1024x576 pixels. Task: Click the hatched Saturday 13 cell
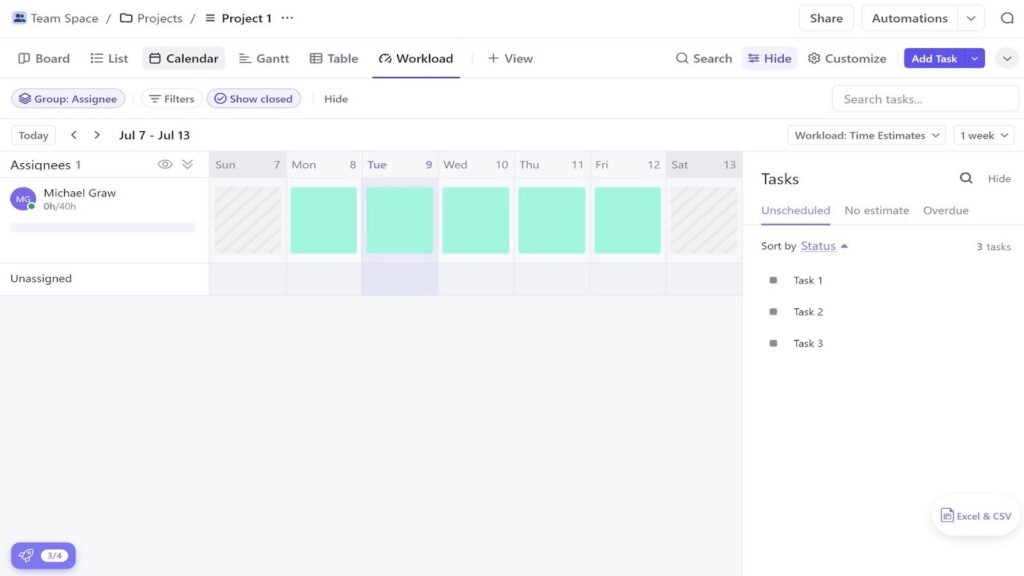(703, 220)
